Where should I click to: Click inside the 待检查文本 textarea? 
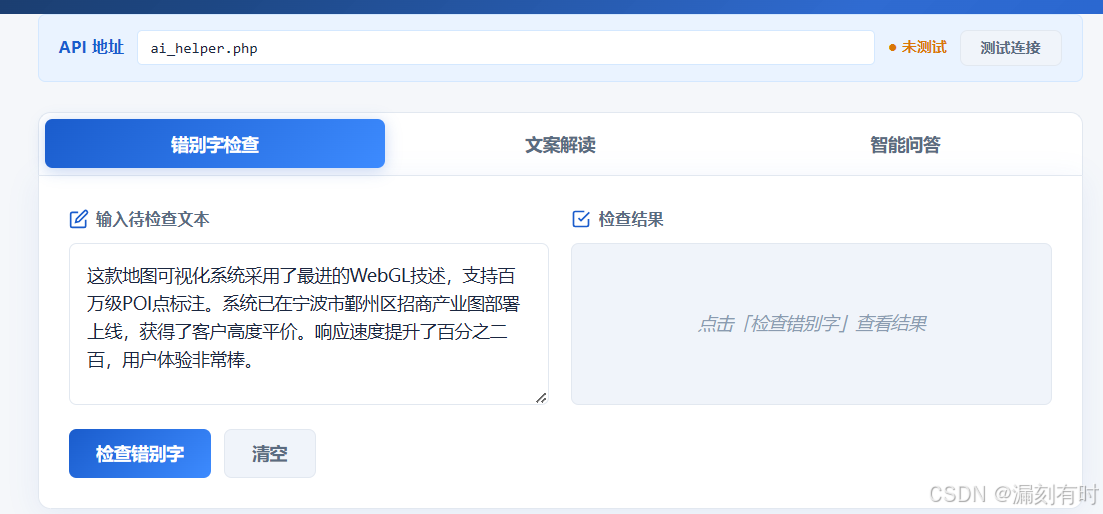[309, 324]
